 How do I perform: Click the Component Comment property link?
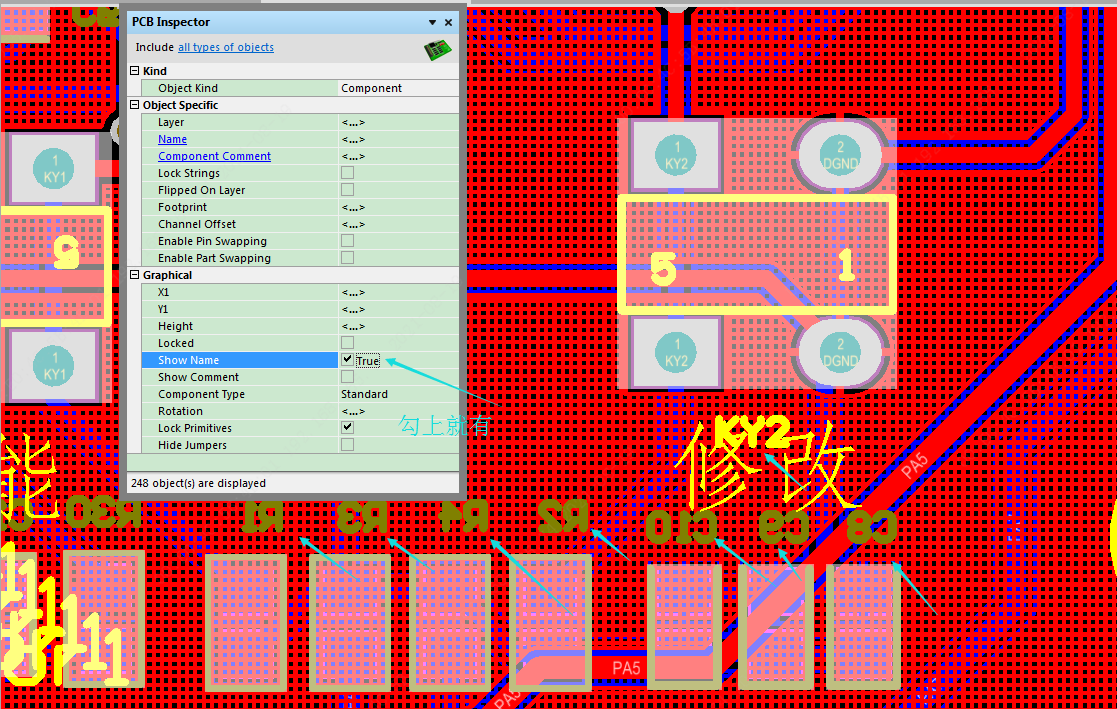pyautogui.click(x=214, y=156)
